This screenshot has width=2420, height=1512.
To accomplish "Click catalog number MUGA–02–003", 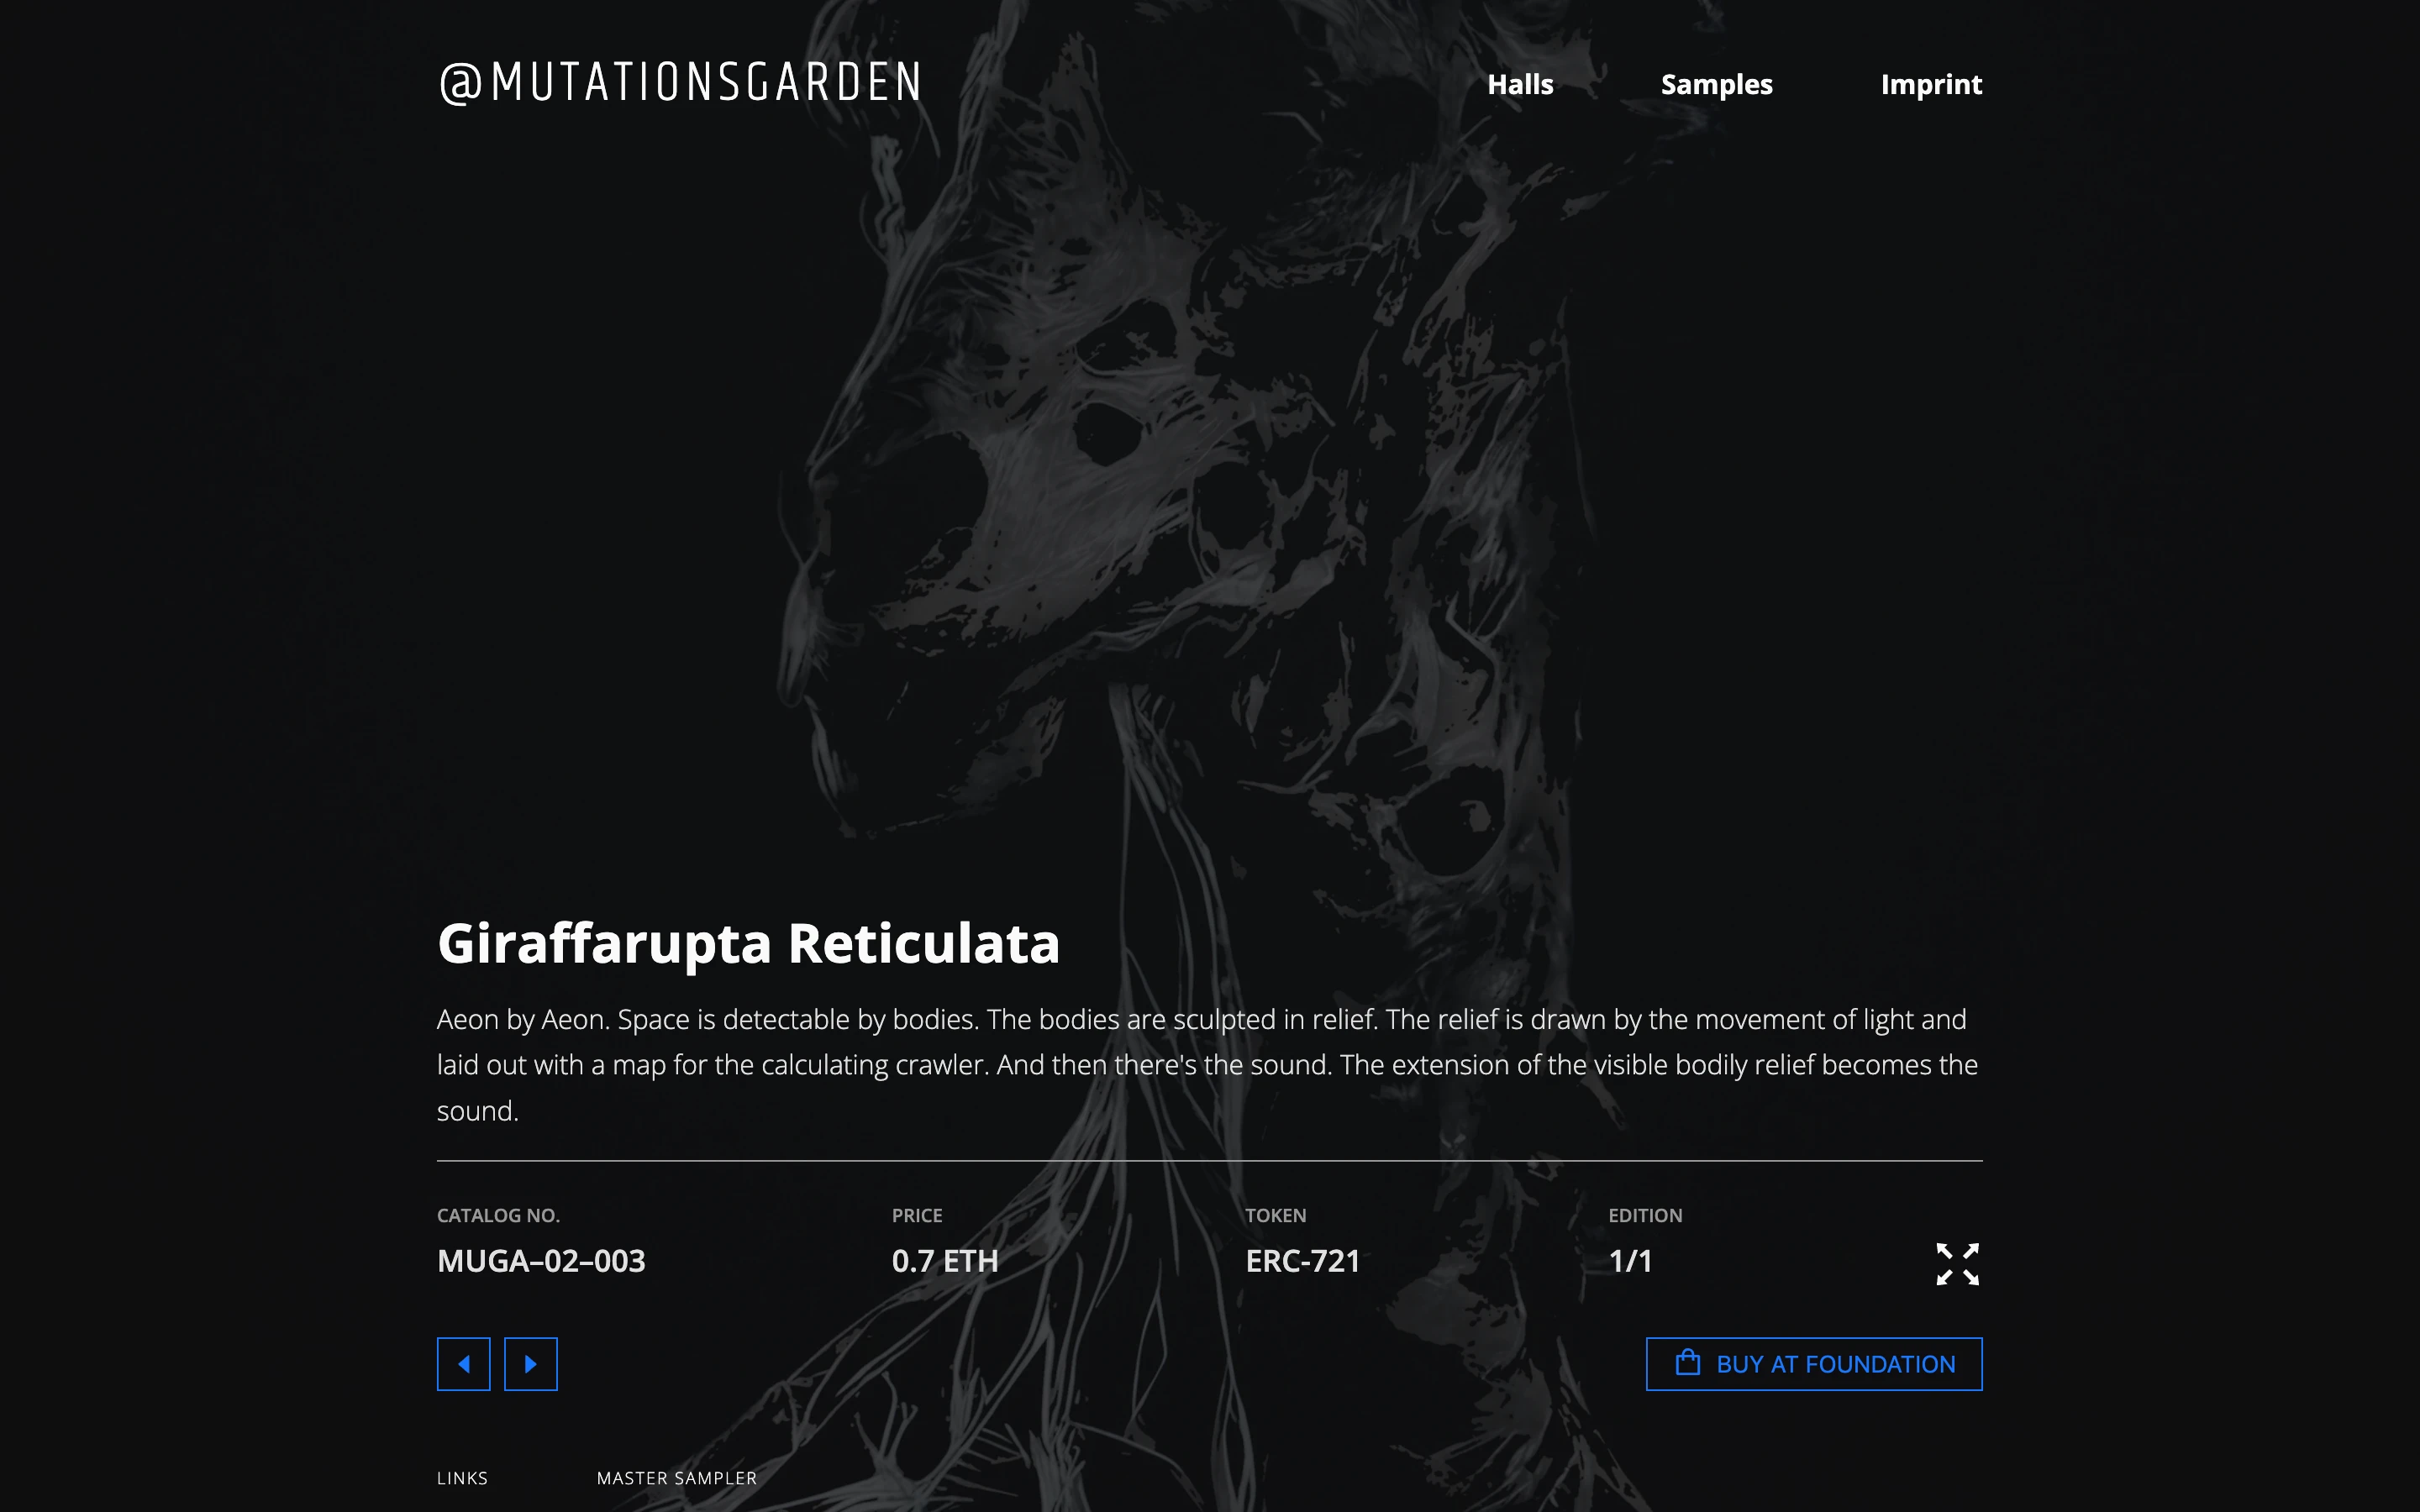I will tap(541, 1261).
